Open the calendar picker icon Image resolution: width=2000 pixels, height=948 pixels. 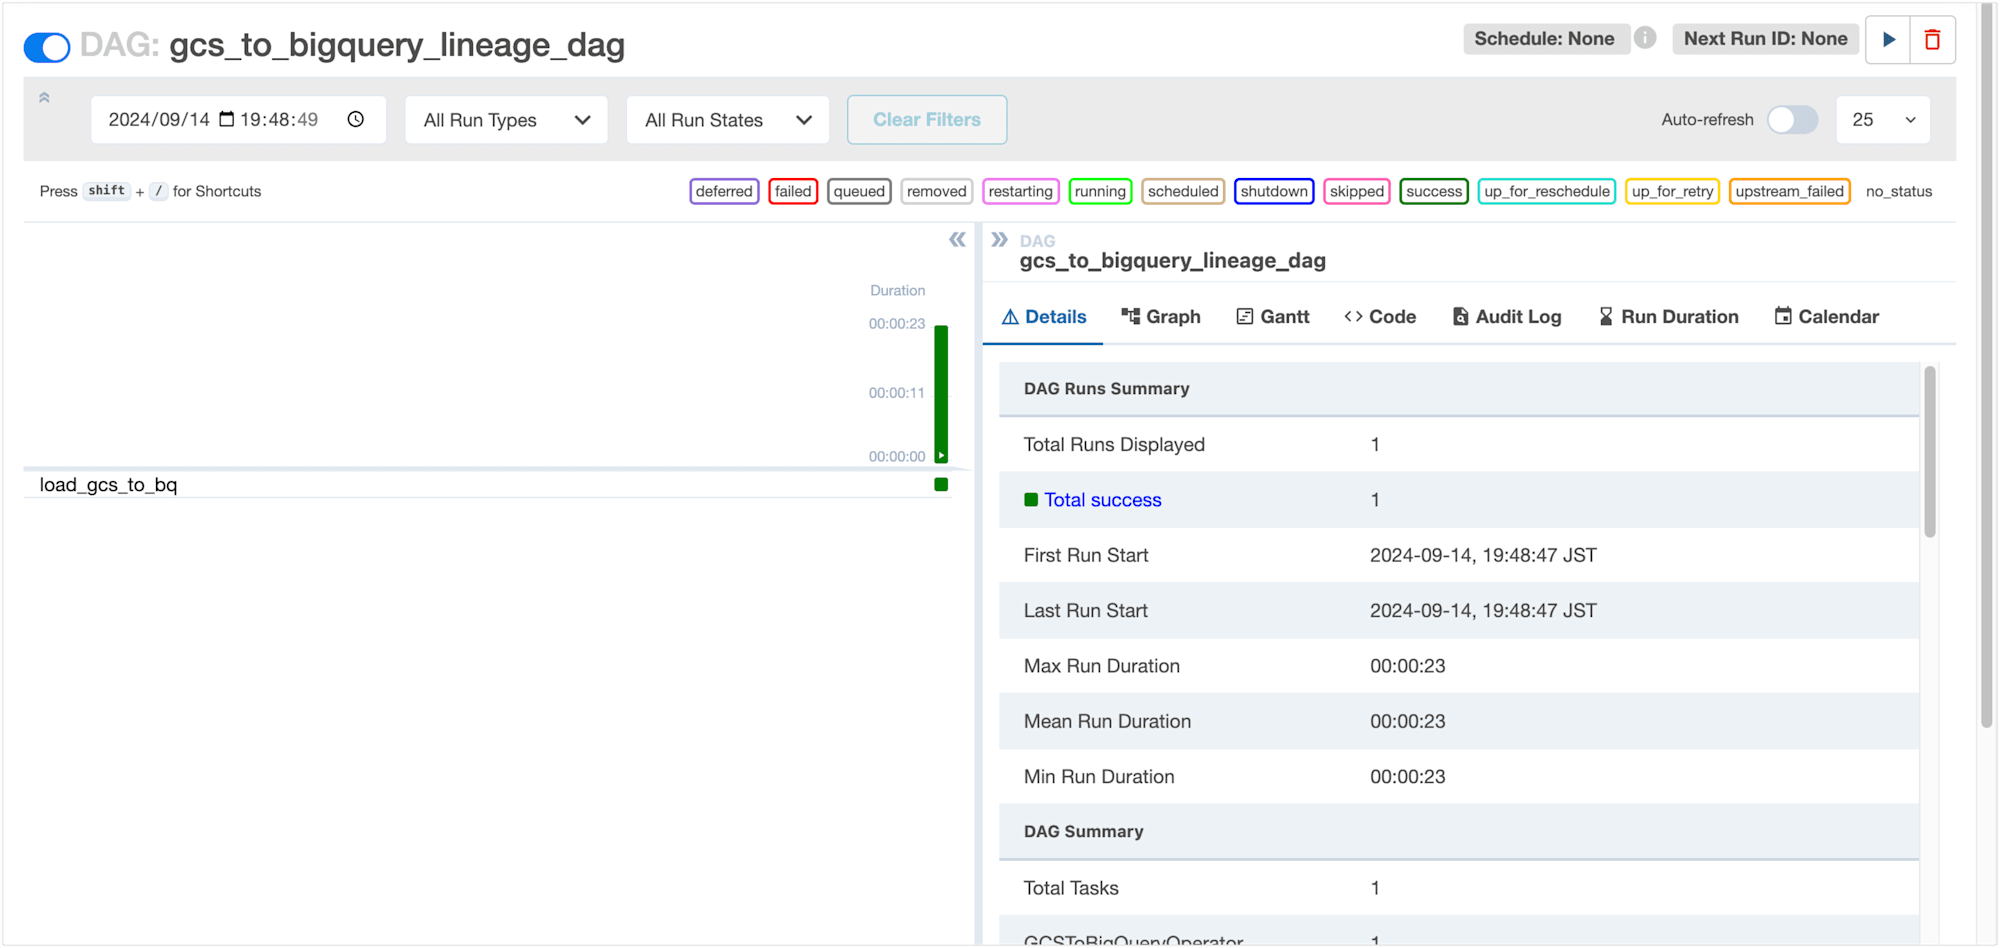227,119
